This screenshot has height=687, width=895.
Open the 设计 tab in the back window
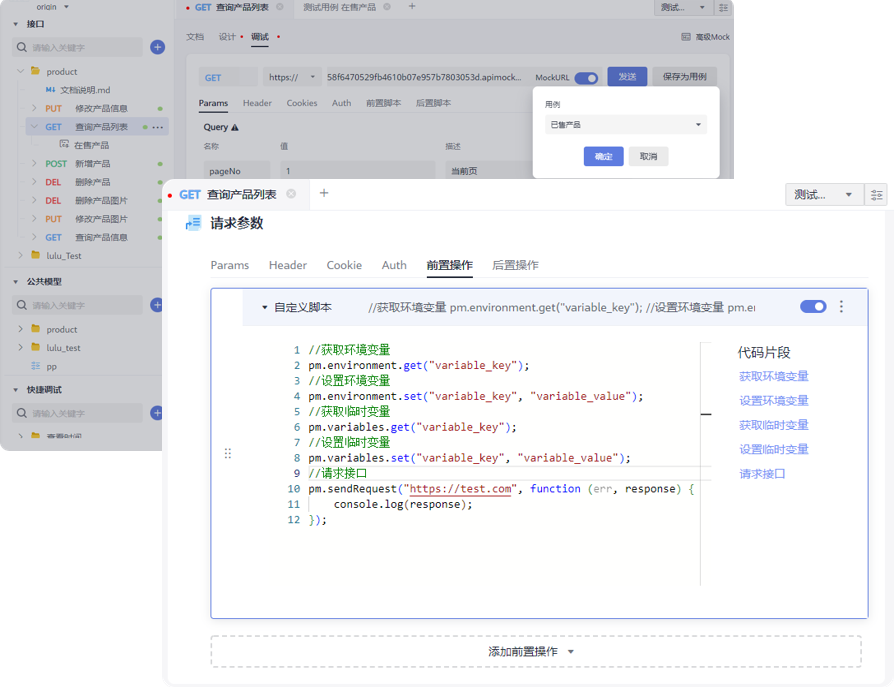point(227,37)
